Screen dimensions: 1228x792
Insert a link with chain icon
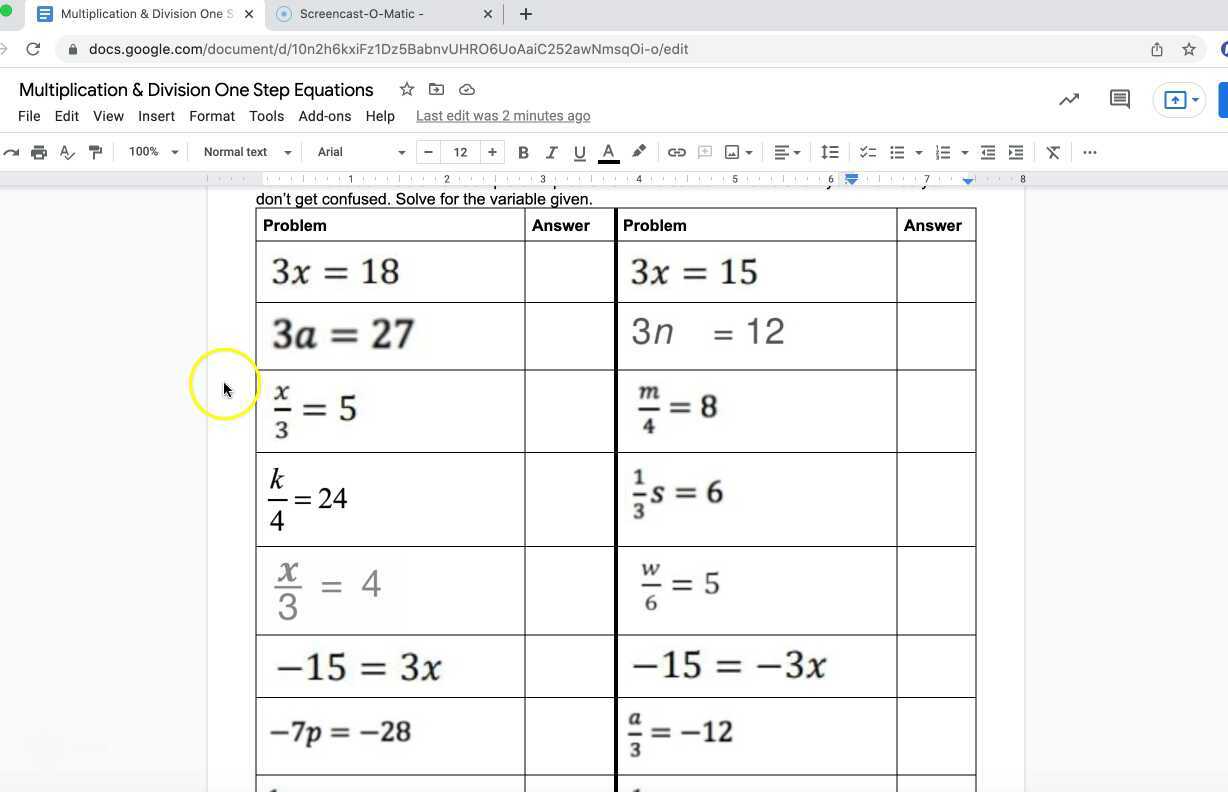click(x=677, y=152)
